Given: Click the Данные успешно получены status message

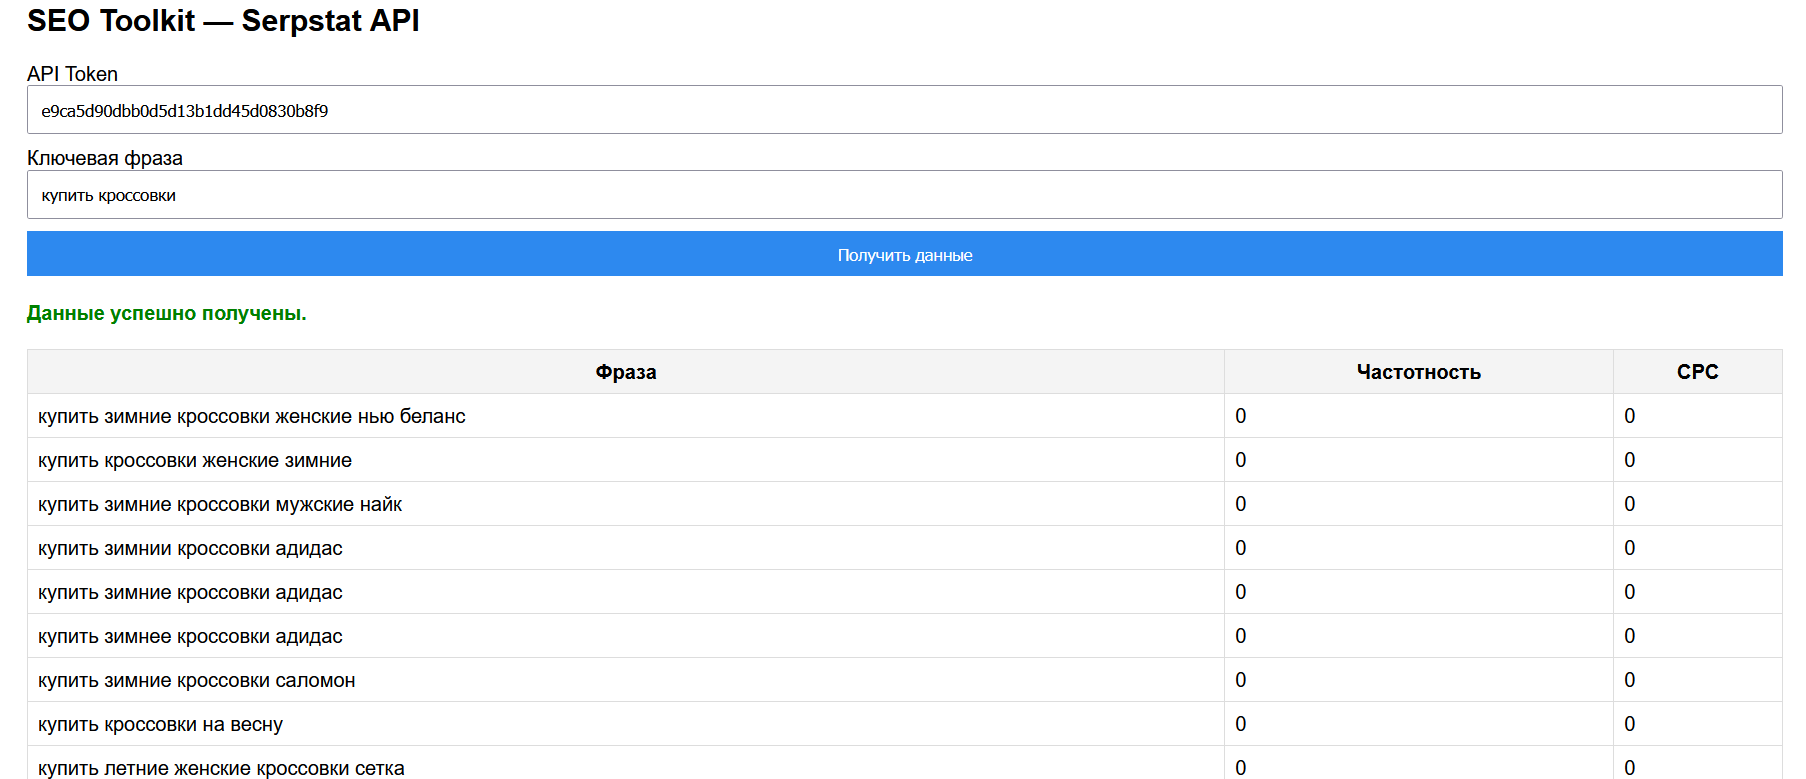Looking at the screenshot, I should pos(167,313).
